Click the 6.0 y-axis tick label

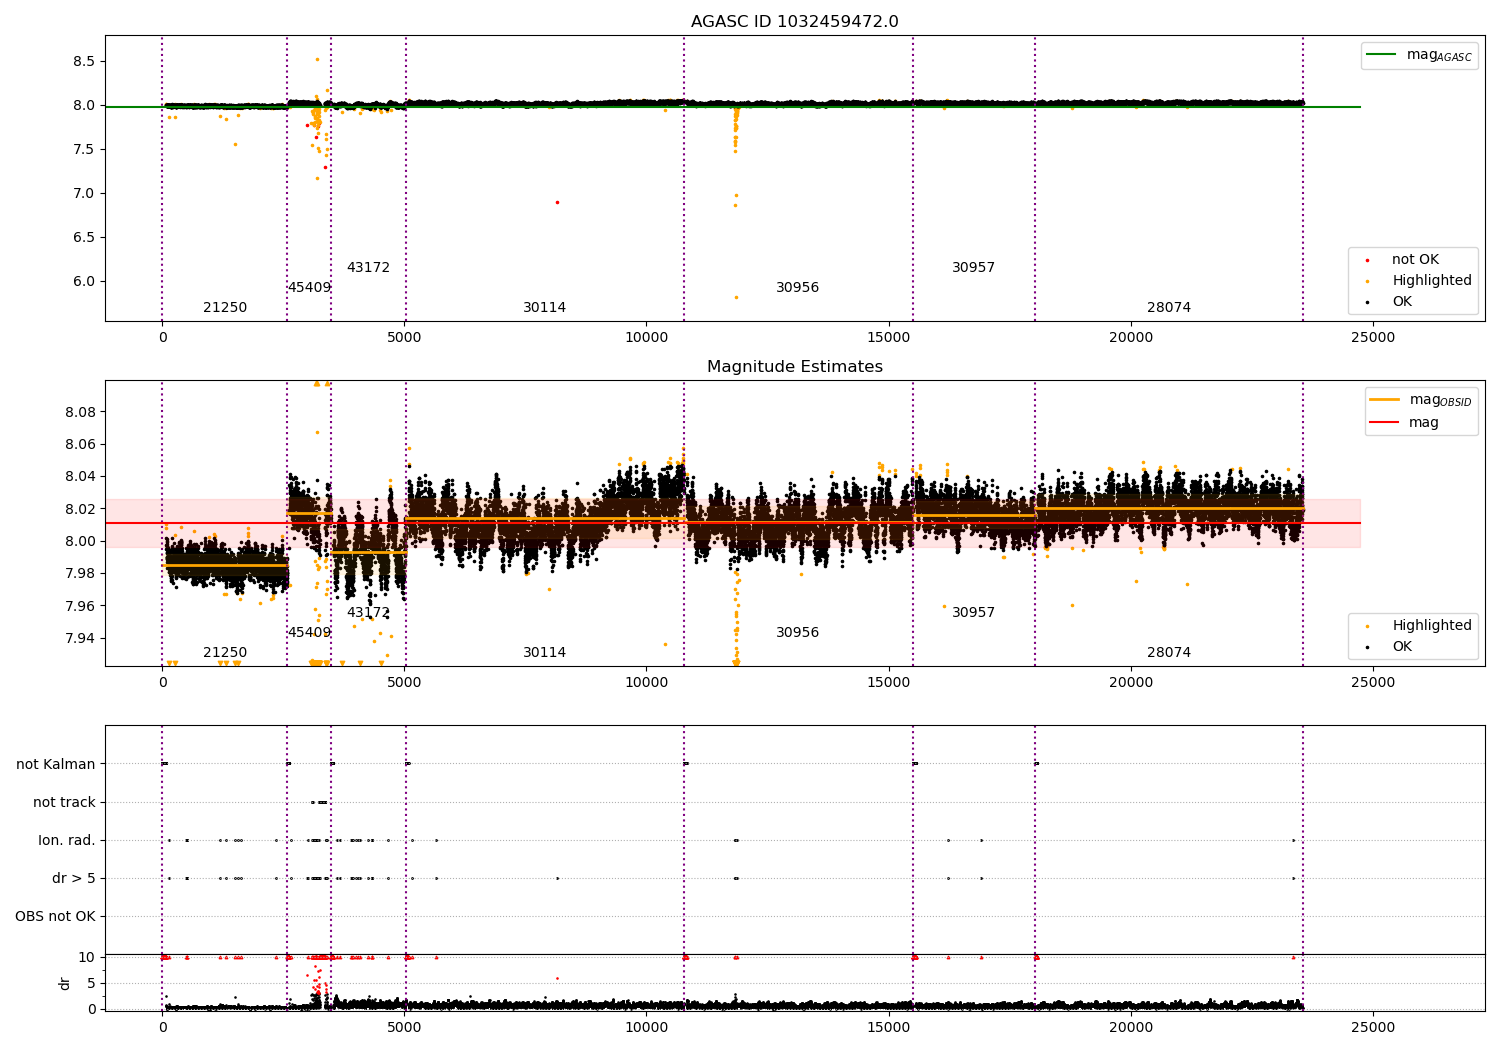click(84, 281)
